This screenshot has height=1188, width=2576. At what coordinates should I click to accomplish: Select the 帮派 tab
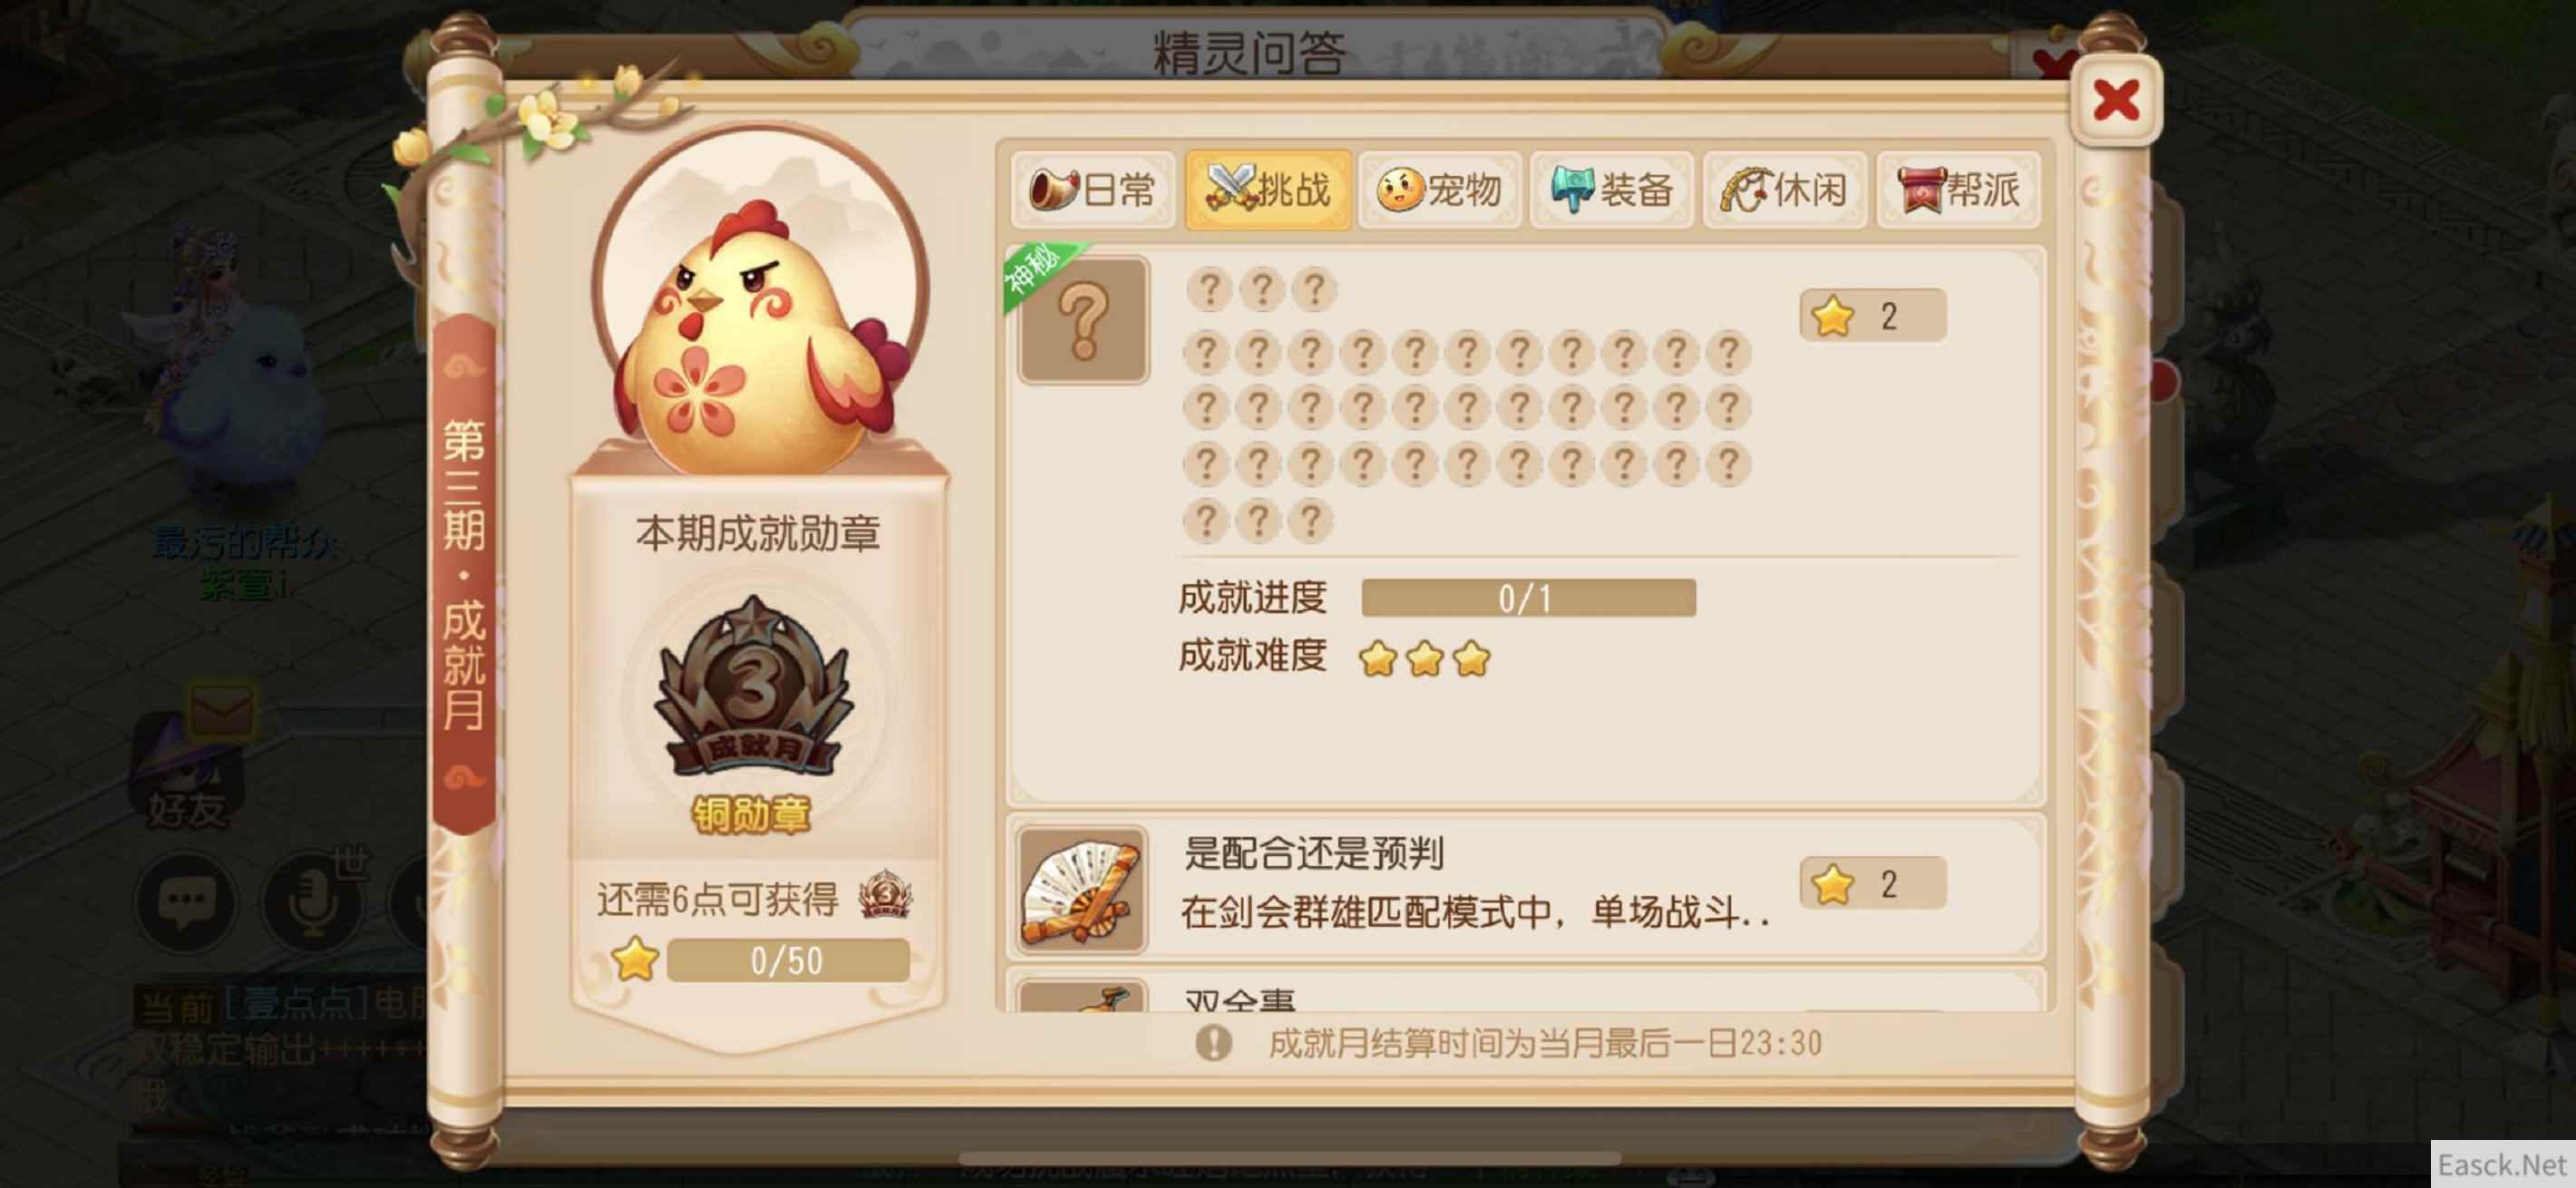pyautogui.click(x=1958, y=189)
